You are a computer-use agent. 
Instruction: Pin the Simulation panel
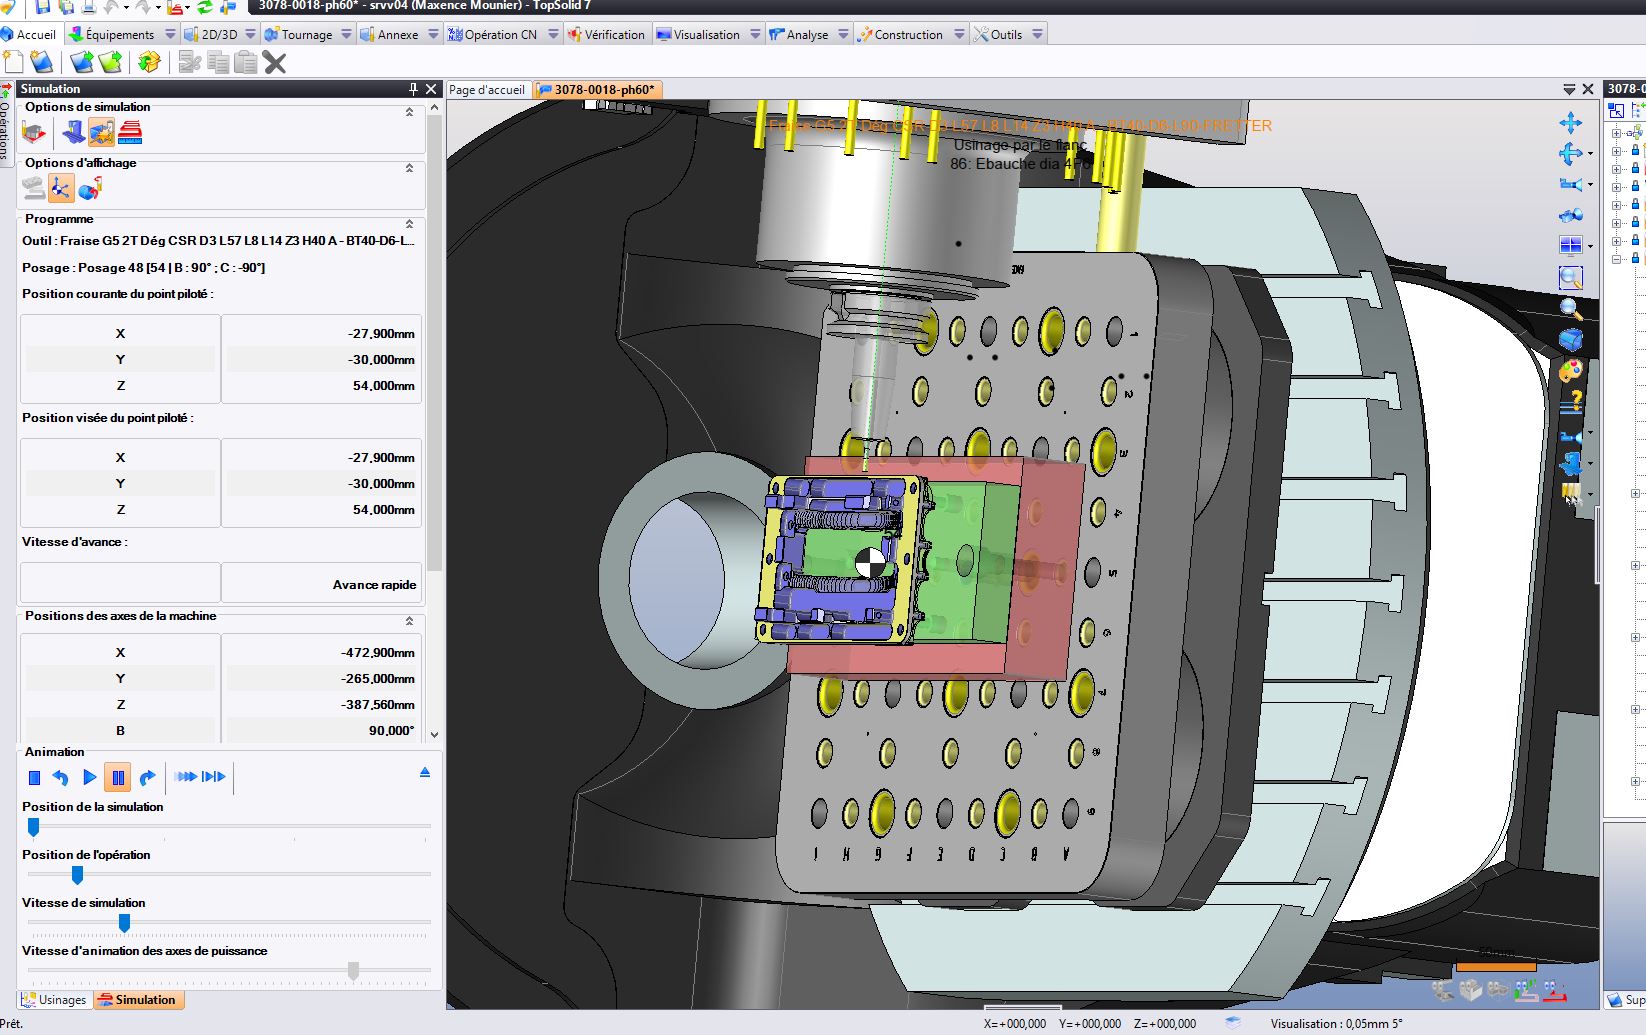pos(414,89)
